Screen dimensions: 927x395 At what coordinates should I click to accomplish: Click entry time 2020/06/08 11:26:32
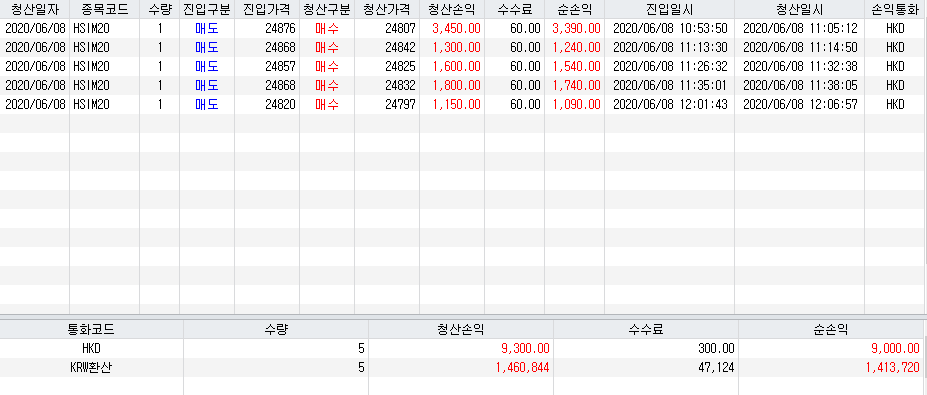(x=670, y=66)
